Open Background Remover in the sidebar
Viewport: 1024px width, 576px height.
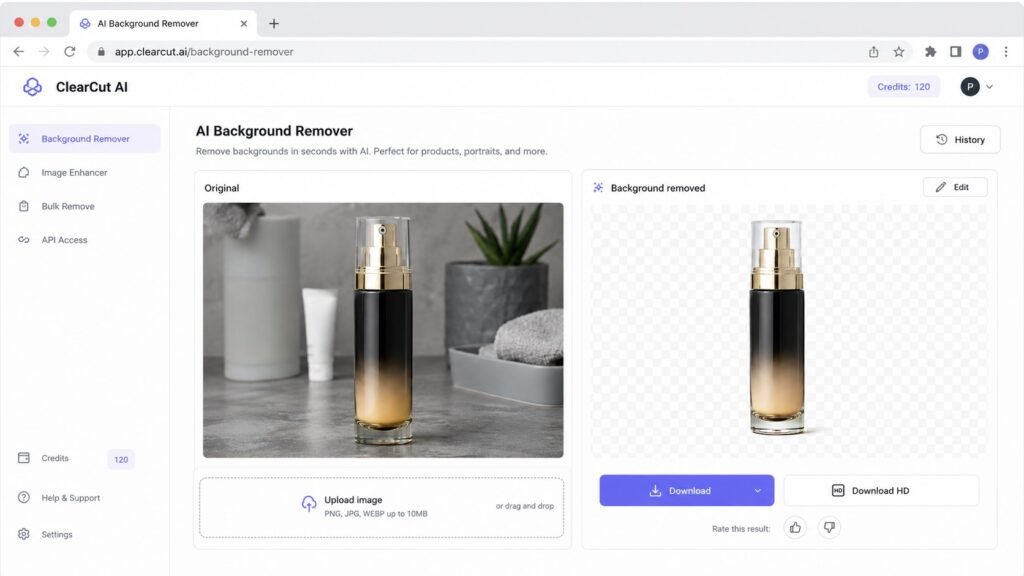(85, 138)
